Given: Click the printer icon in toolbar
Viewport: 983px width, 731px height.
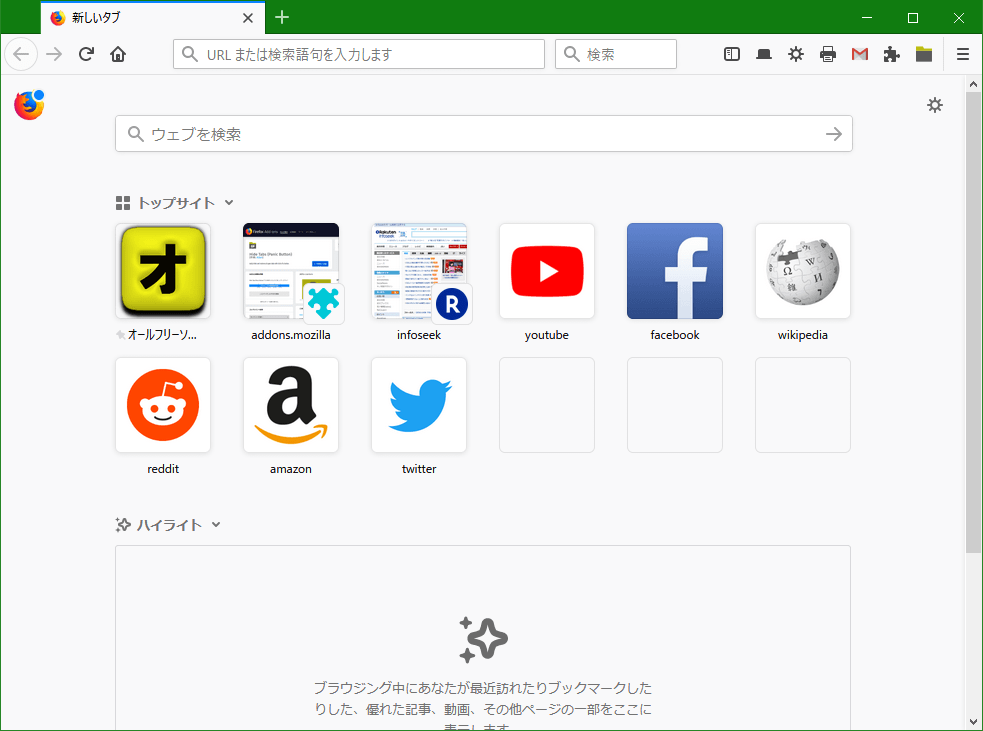Looking at the screenshot, I should (x=828, y=55).
